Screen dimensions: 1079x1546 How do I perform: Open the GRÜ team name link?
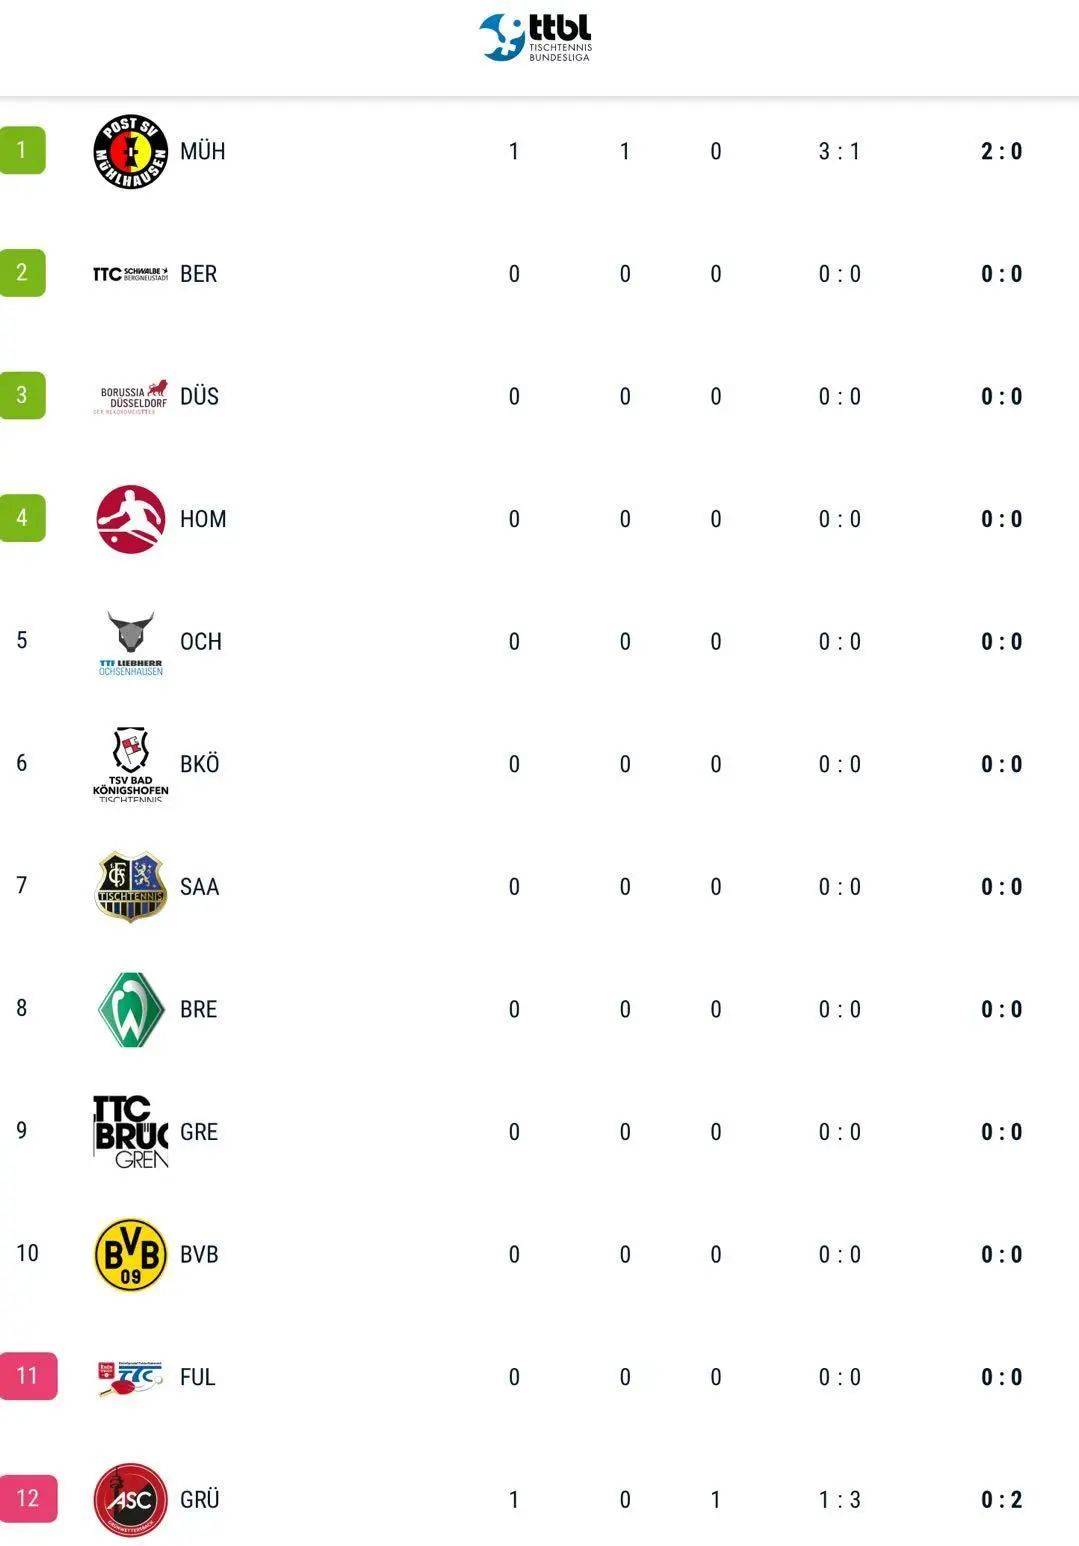tap(200, 1499)
